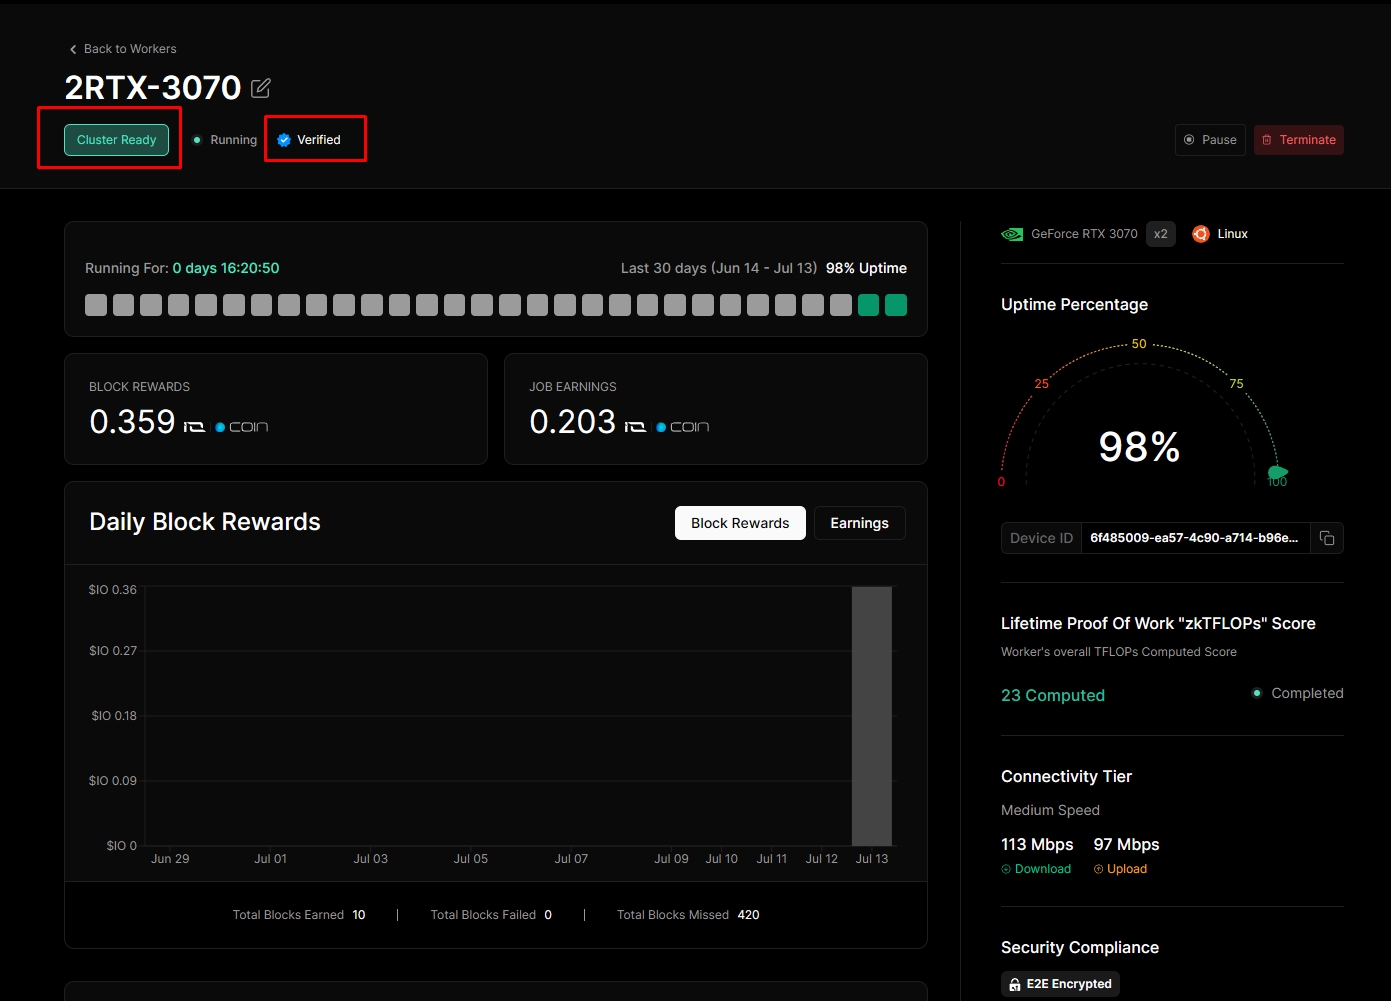
Task: Click the Device ID value field
Action: coord(1194,538)
